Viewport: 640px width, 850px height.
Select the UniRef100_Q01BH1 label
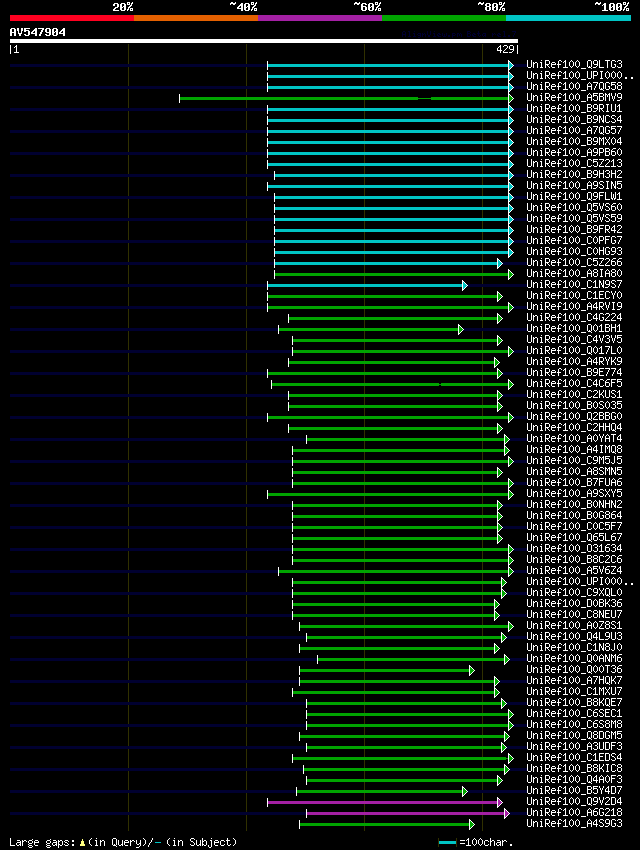pos(574,329)
